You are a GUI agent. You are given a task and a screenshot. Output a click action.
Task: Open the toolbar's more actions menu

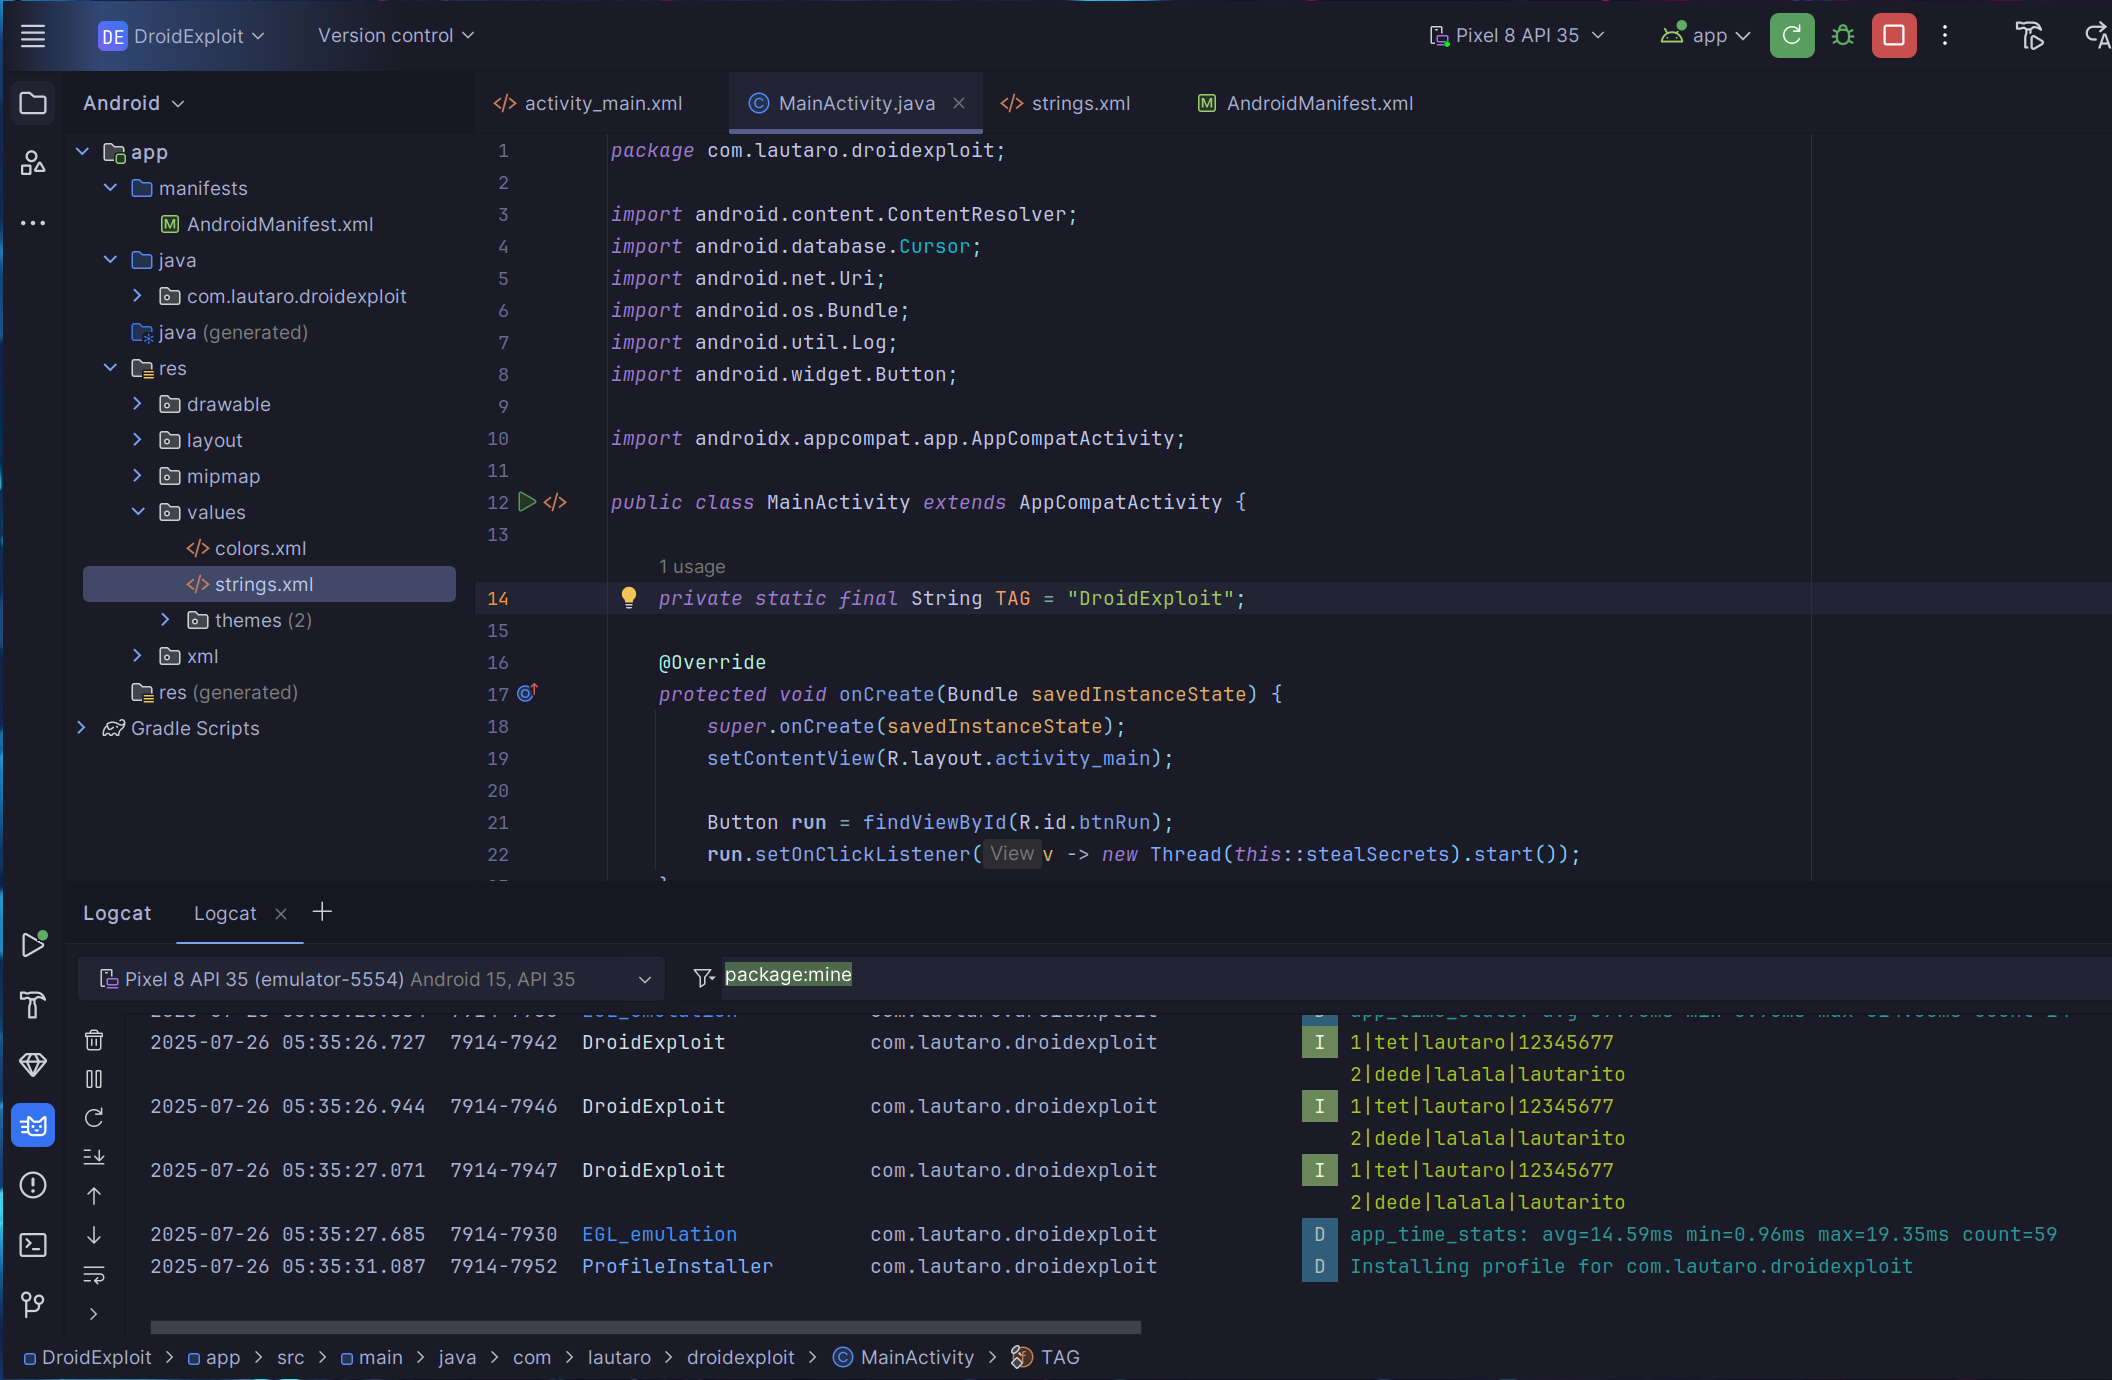click(x=1945, y=36)
